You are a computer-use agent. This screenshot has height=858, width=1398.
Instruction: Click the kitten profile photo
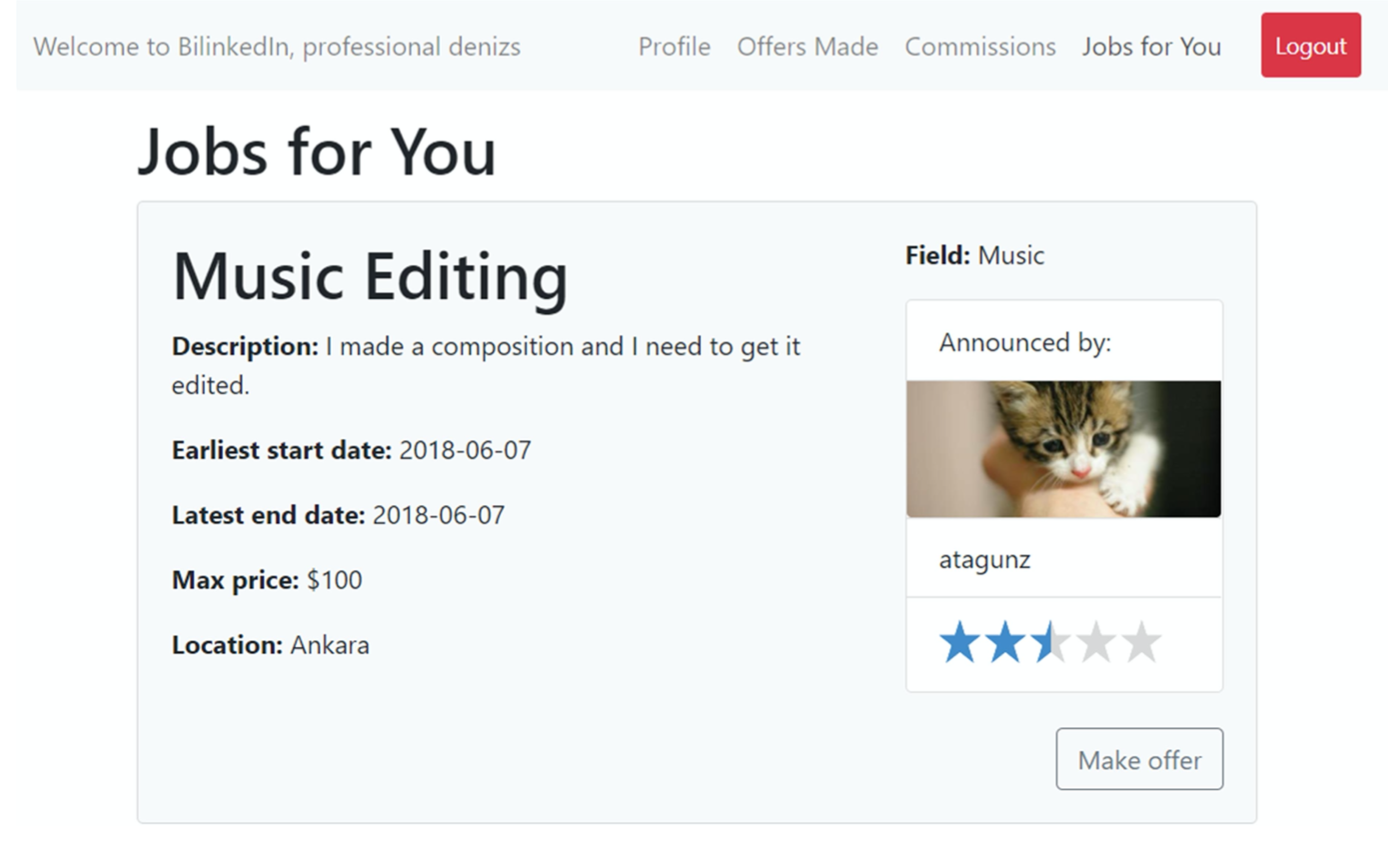pyautogui.click(x=1064, y=449)
